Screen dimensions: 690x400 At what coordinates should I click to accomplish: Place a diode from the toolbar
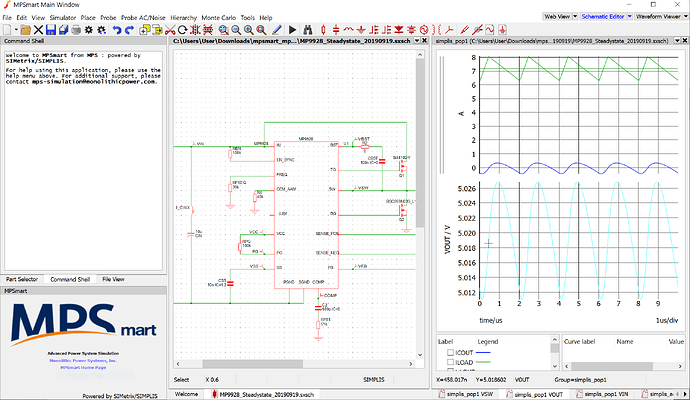(399, 29)
